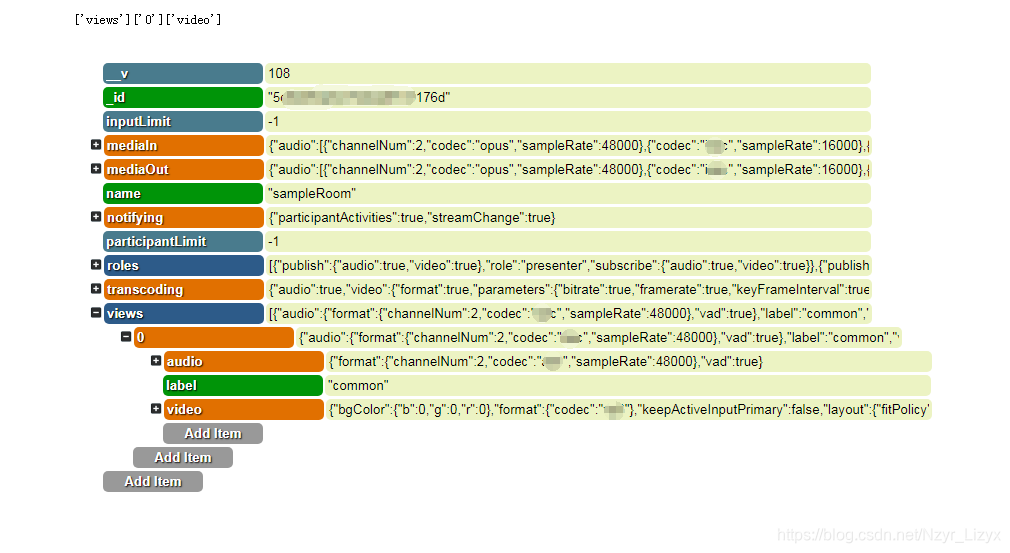
Task: Expand the roles node
Action: click(x=96, y=265)
